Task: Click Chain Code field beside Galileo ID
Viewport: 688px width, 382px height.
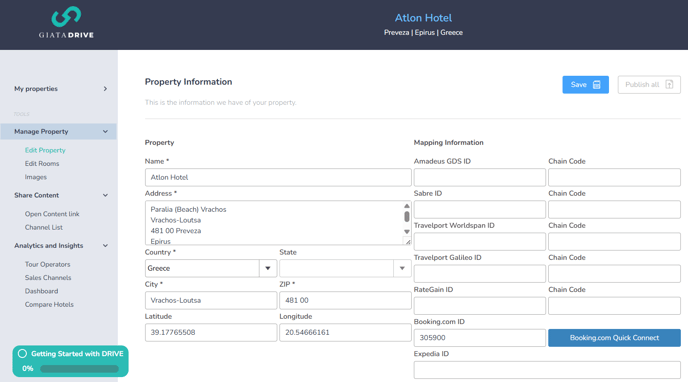Action: [x=614, y=274]
